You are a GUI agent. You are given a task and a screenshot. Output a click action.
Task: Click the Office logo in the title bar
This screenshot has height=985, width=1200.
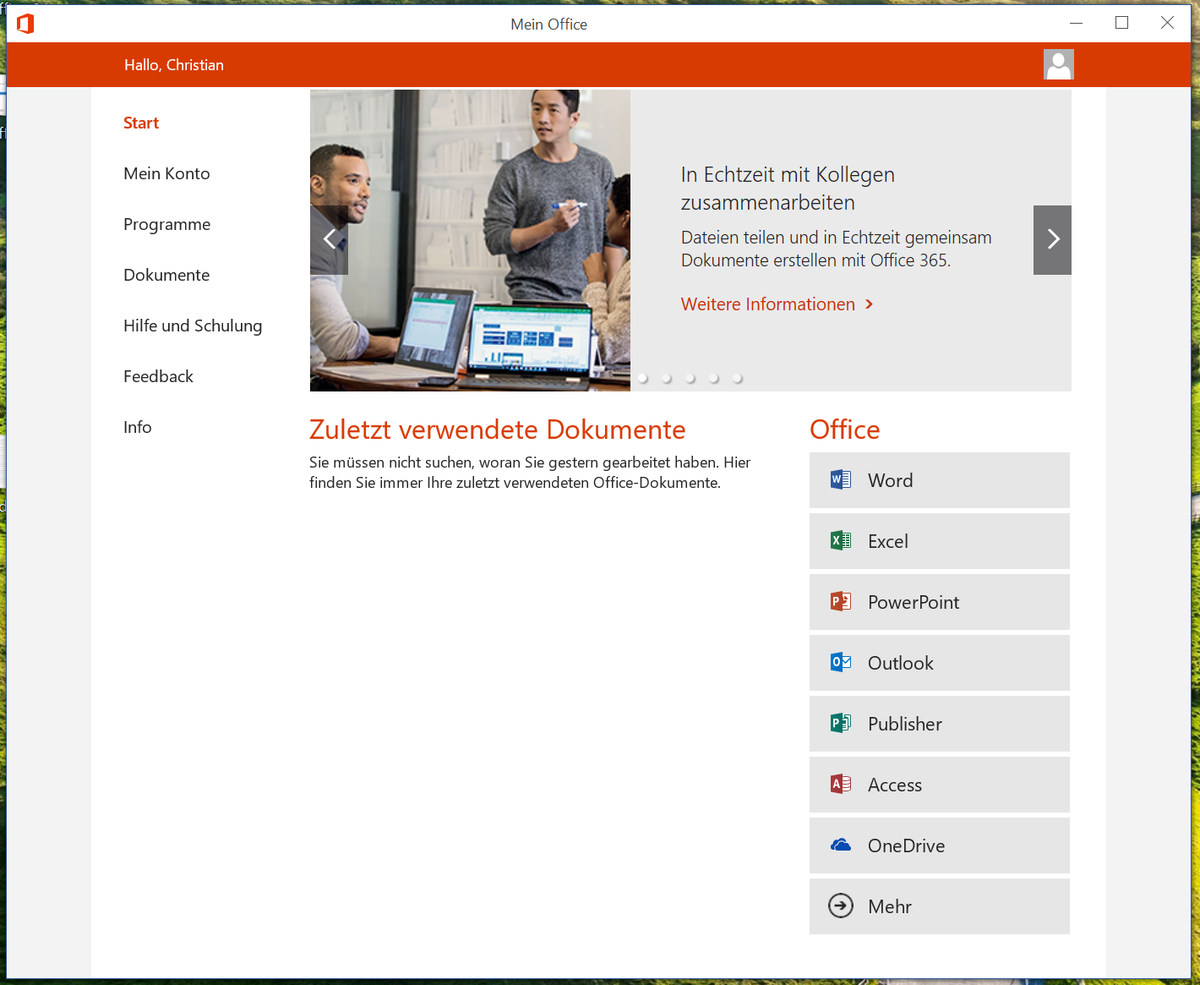[x=25, y=23]
